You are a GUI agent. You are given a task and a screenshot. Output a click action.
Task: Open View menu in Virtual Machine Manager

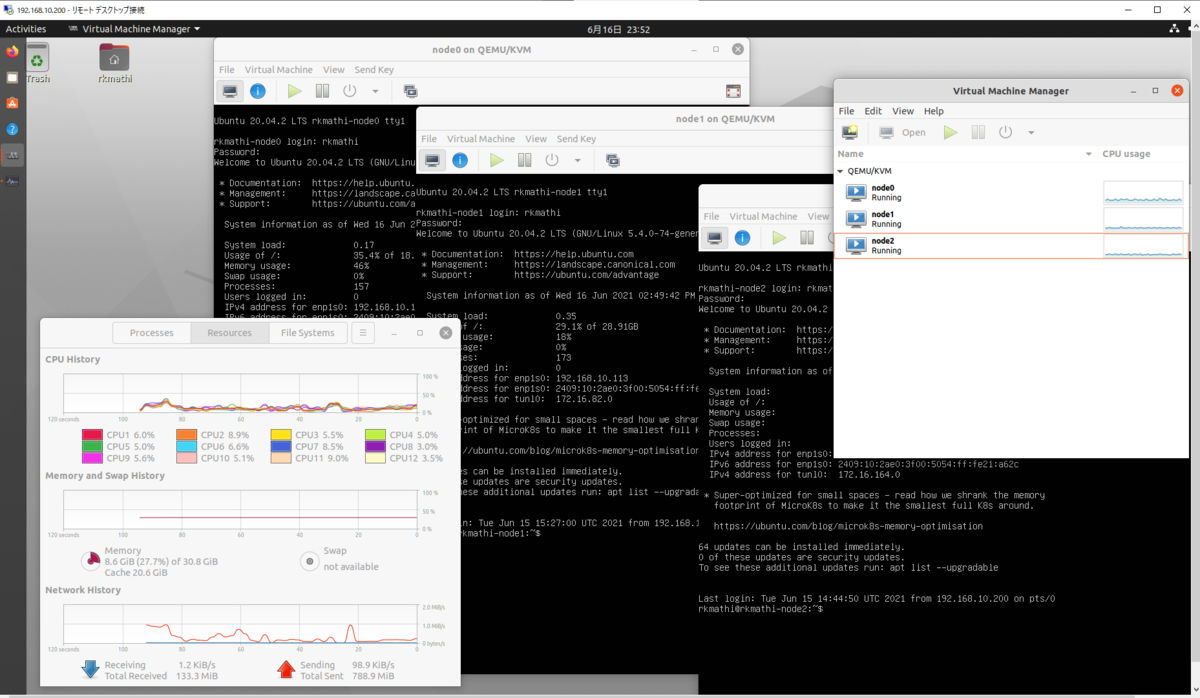903,111
